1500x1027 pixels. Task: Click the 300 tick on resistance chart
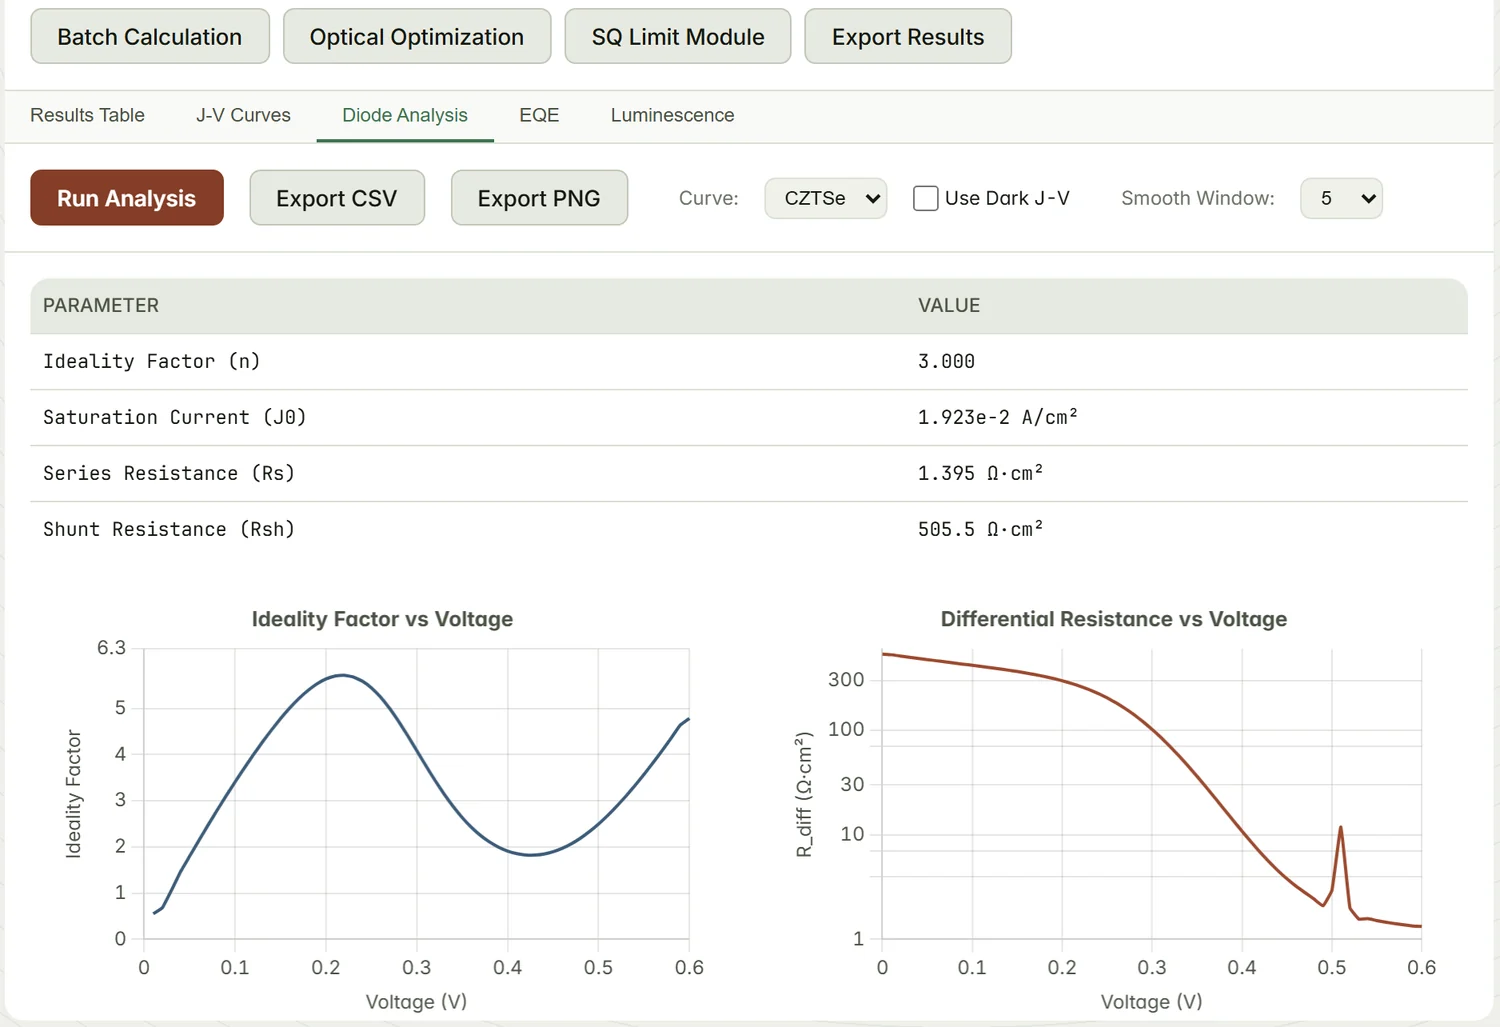(x=846, y=680)
